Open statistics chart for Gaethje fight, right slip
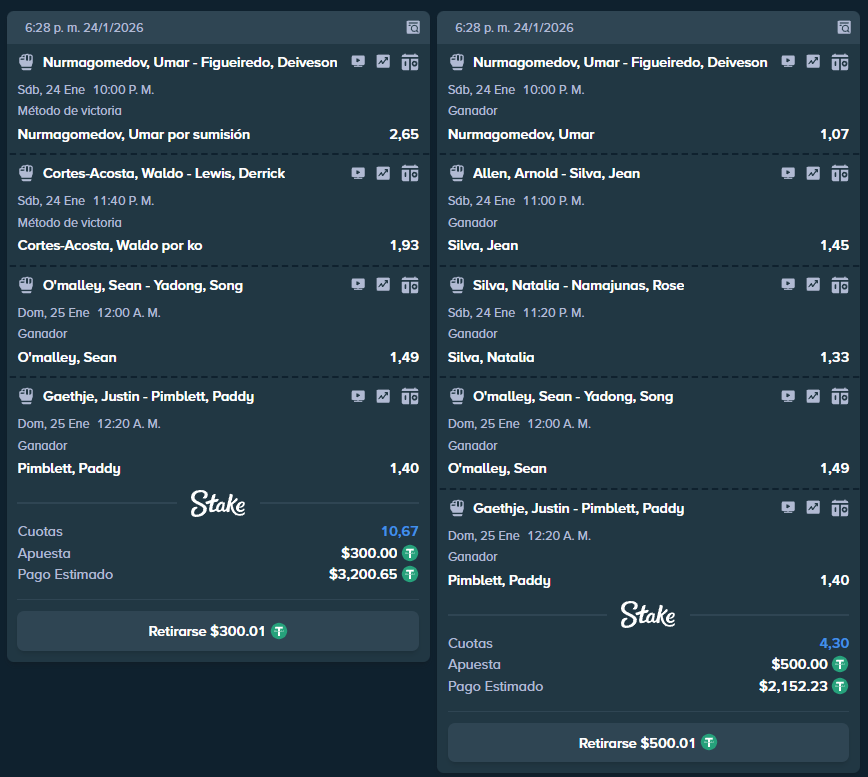The height and width of the screenshot is (777, 868). pyautogui.click(x=813, y=507)
